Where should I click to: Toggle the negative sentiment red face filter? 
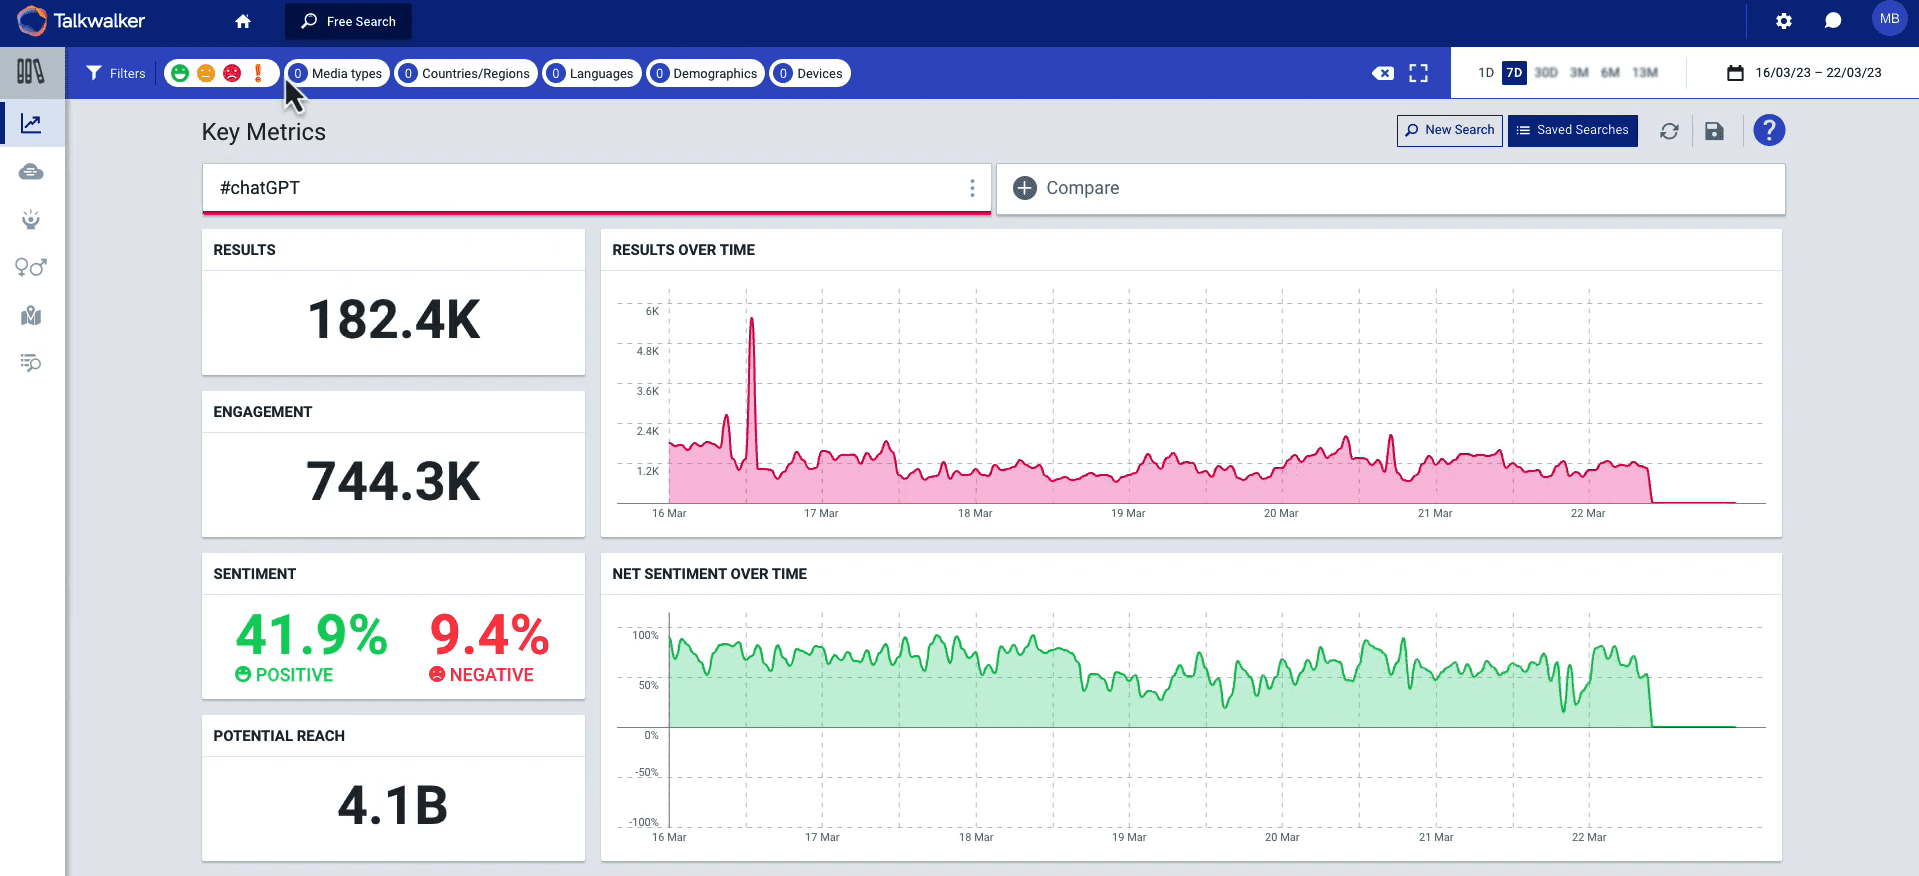tap(232, 73)
